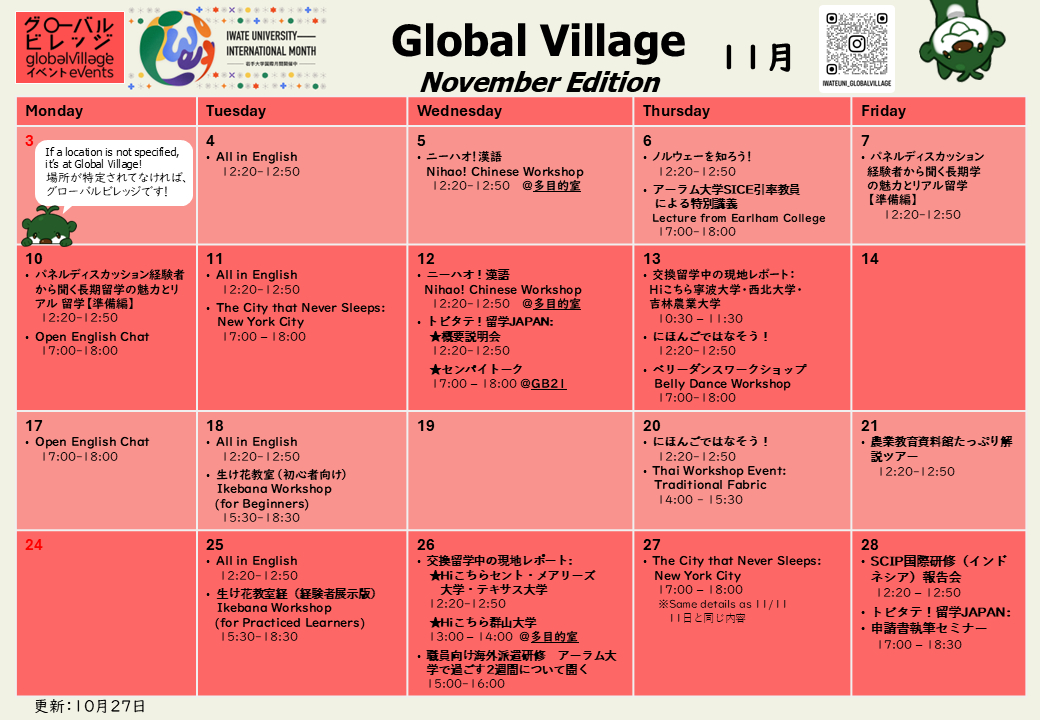The width and height of the screenshot is (1040, 720).
Task: Click the 更新：10月27日 update note
Action: point(90,706)
